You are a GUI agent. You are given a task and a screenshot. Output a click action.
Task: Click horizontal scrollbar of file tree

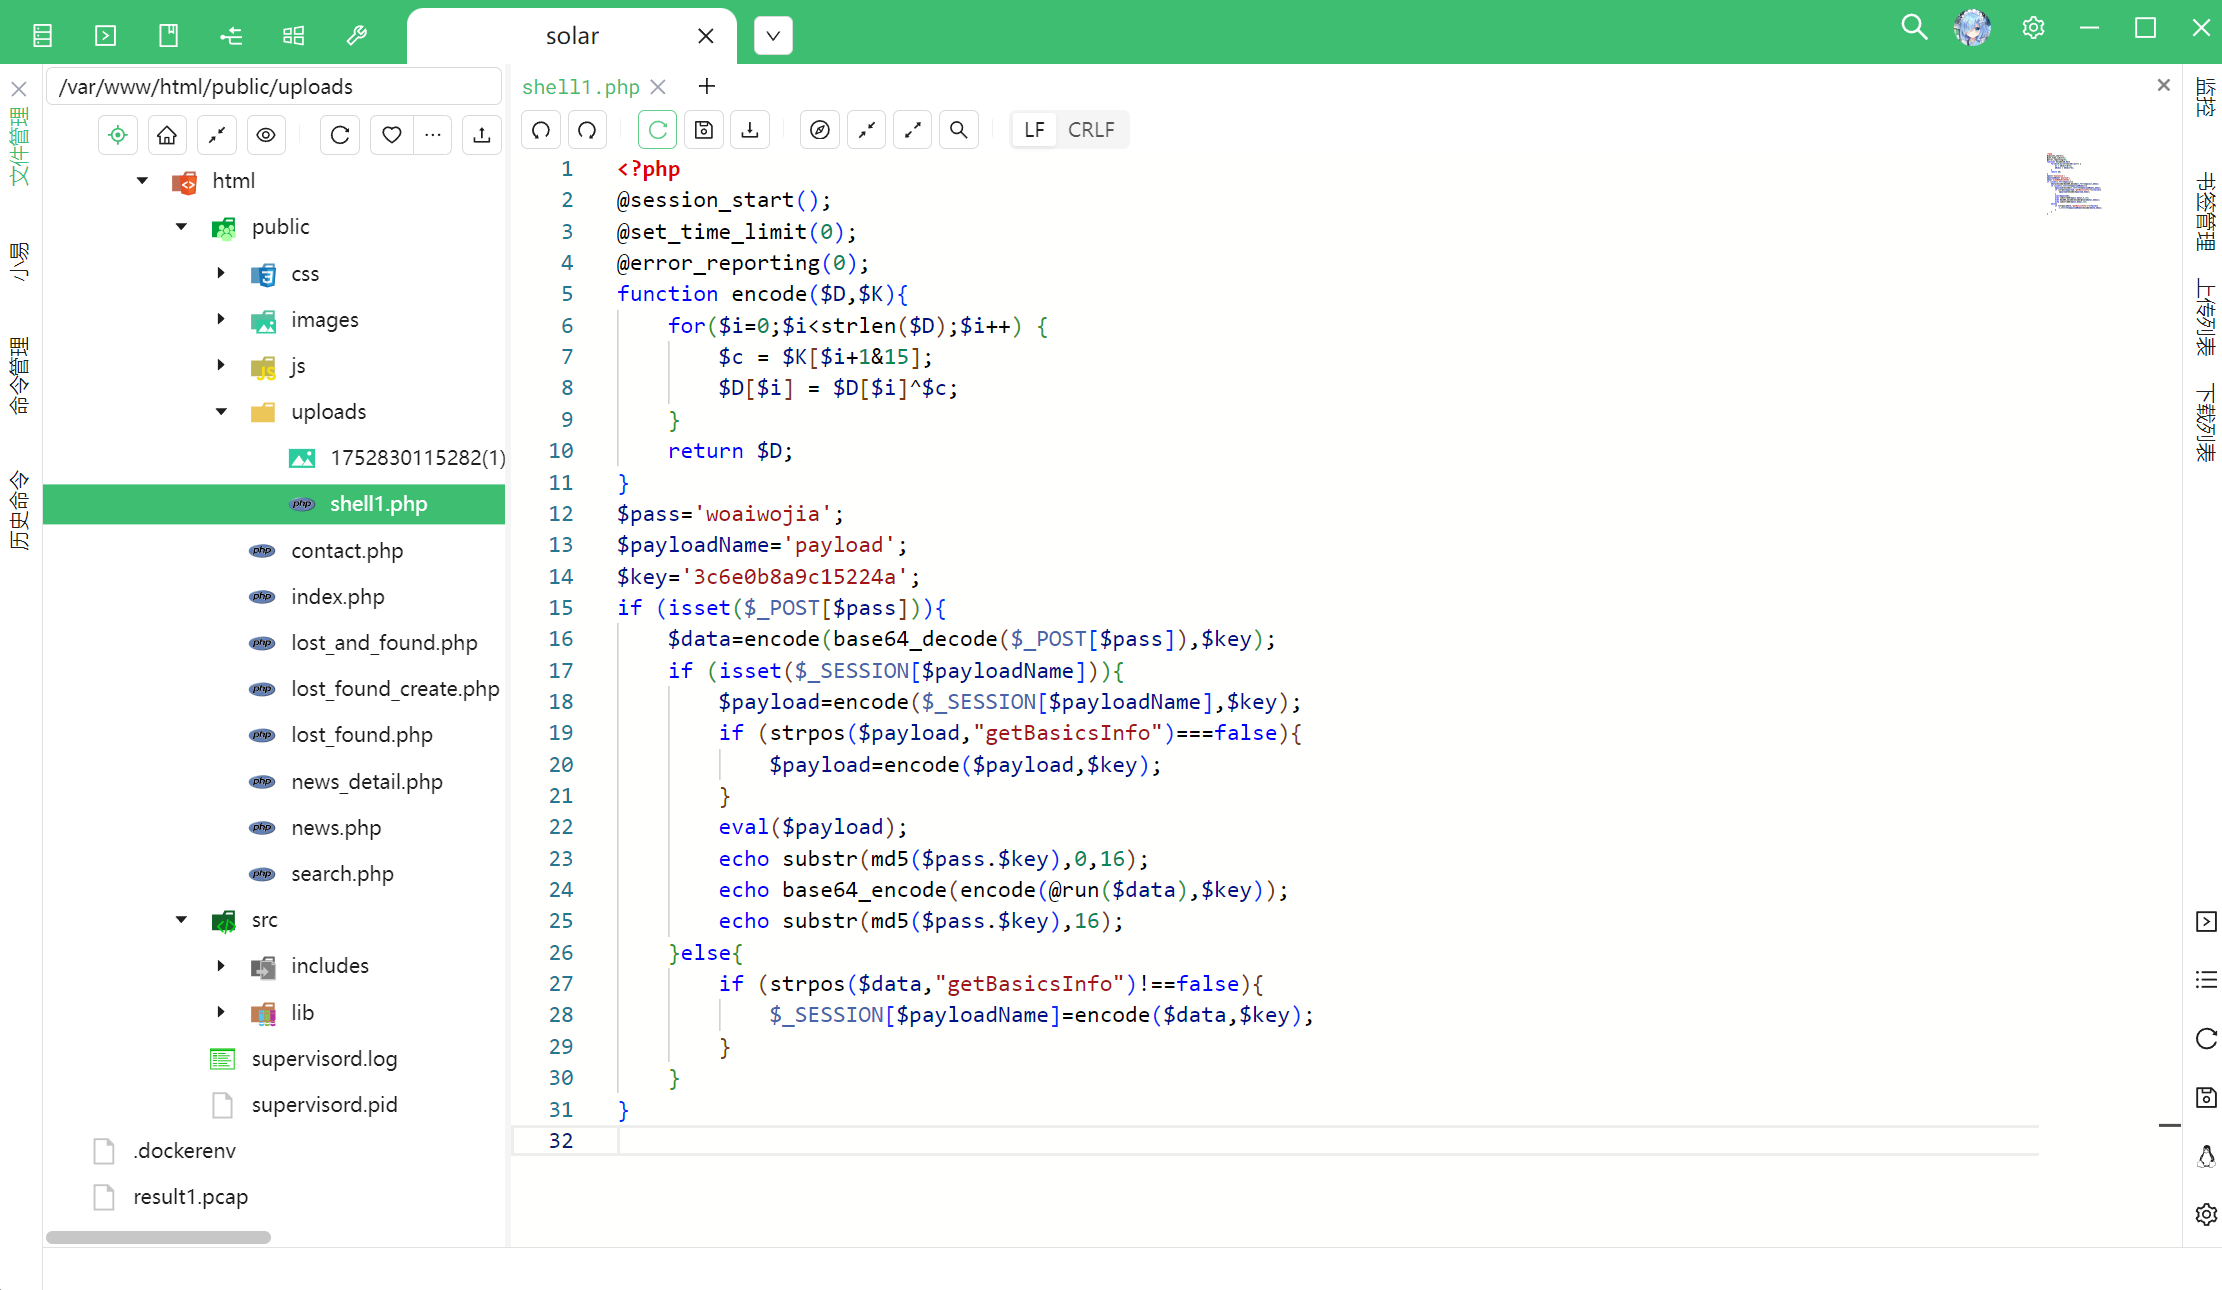pyautogui.click(x=158, y=1237)
